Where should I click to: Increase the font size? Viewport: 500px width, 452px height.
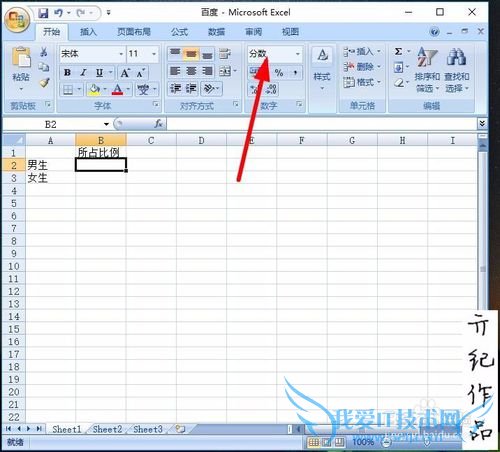pyautogui.click(x=125, y=72)
